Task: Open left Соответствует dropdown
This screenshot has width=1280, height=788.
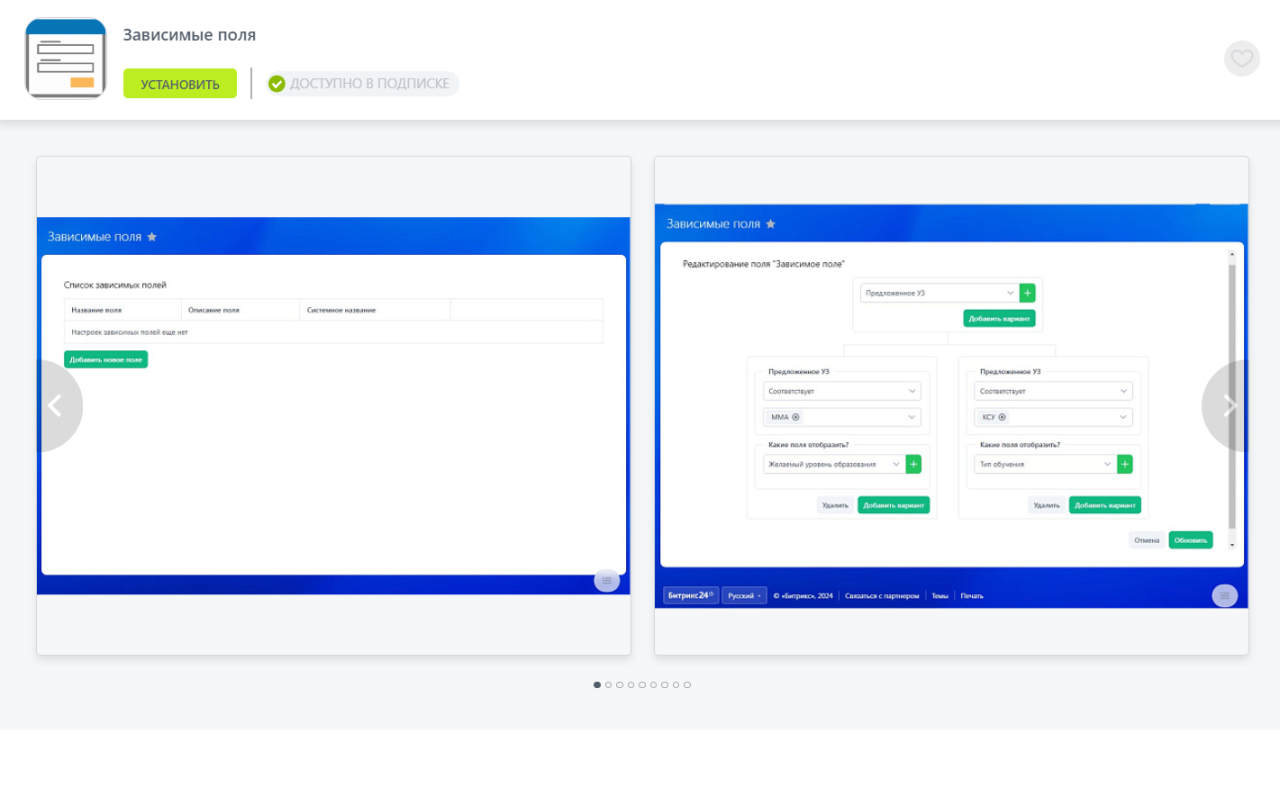Action: click(842, 391)
